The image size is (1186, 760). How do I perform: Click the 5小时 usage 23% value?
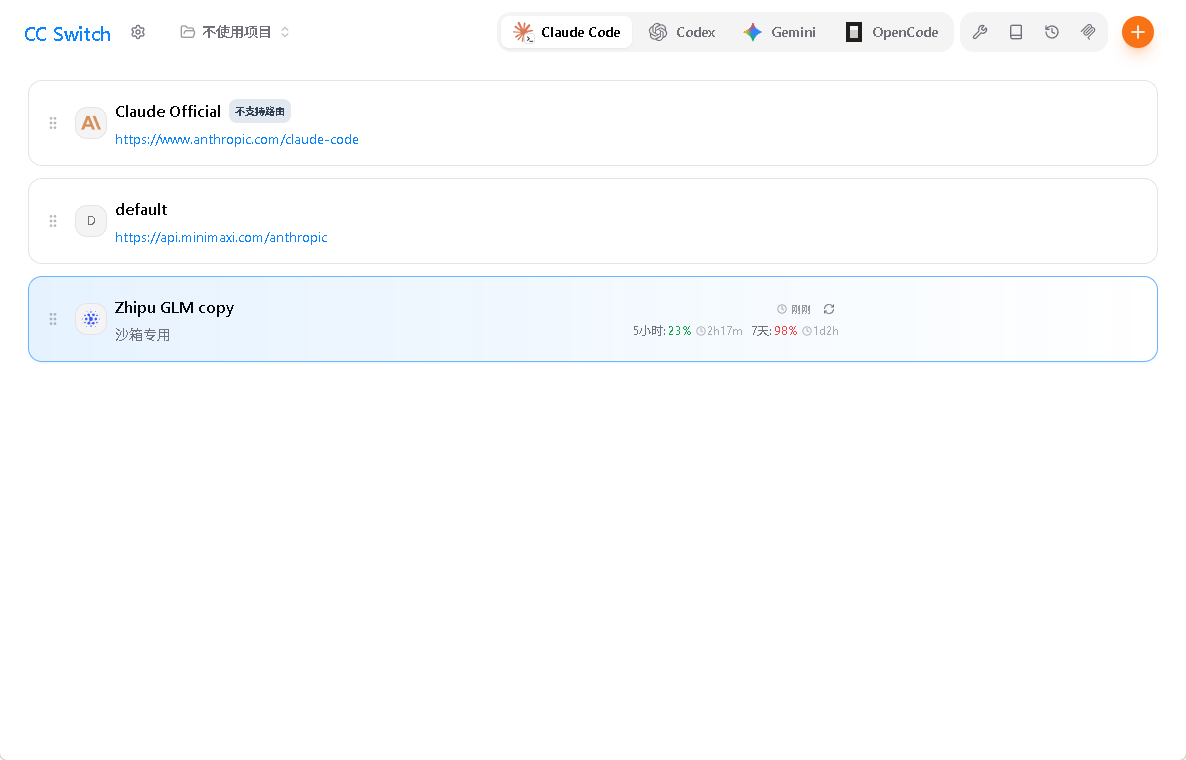679,330
